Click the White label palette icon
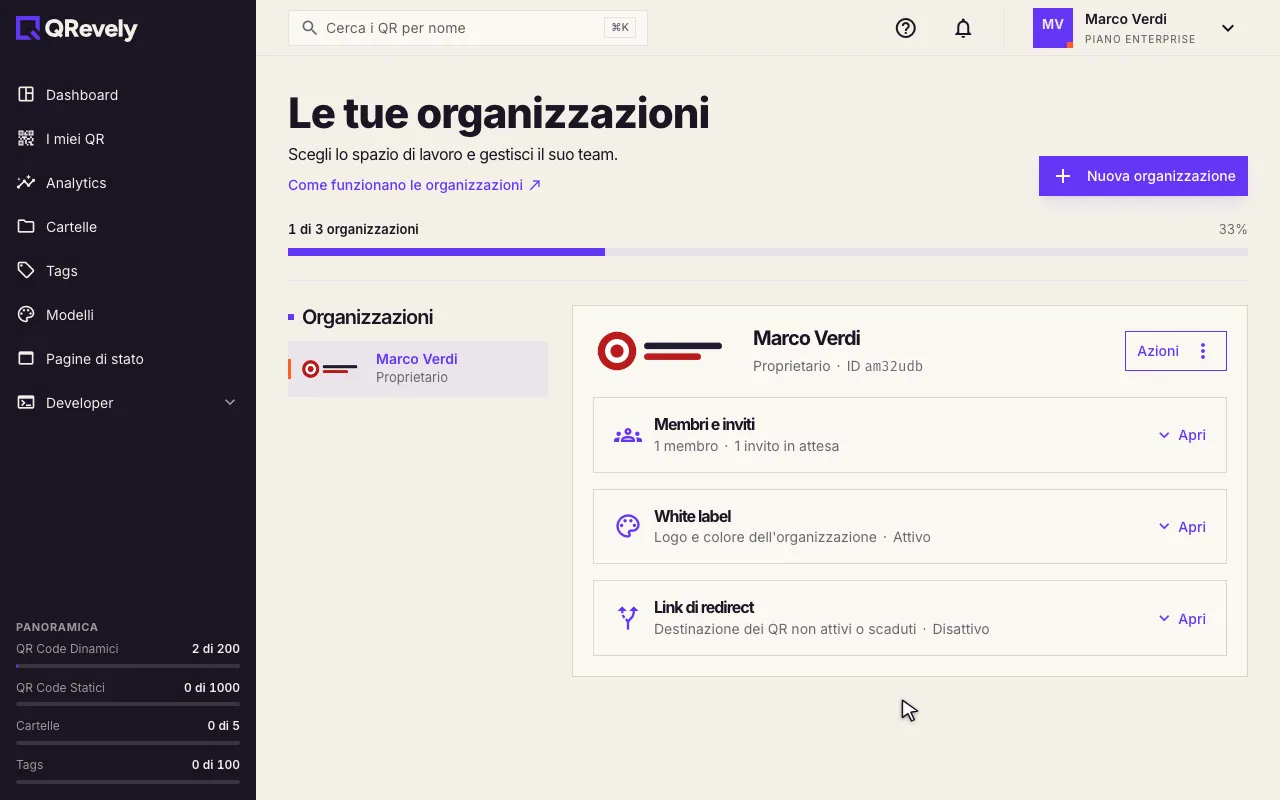This screenshot has height=800, width=1280. (628, 527)
